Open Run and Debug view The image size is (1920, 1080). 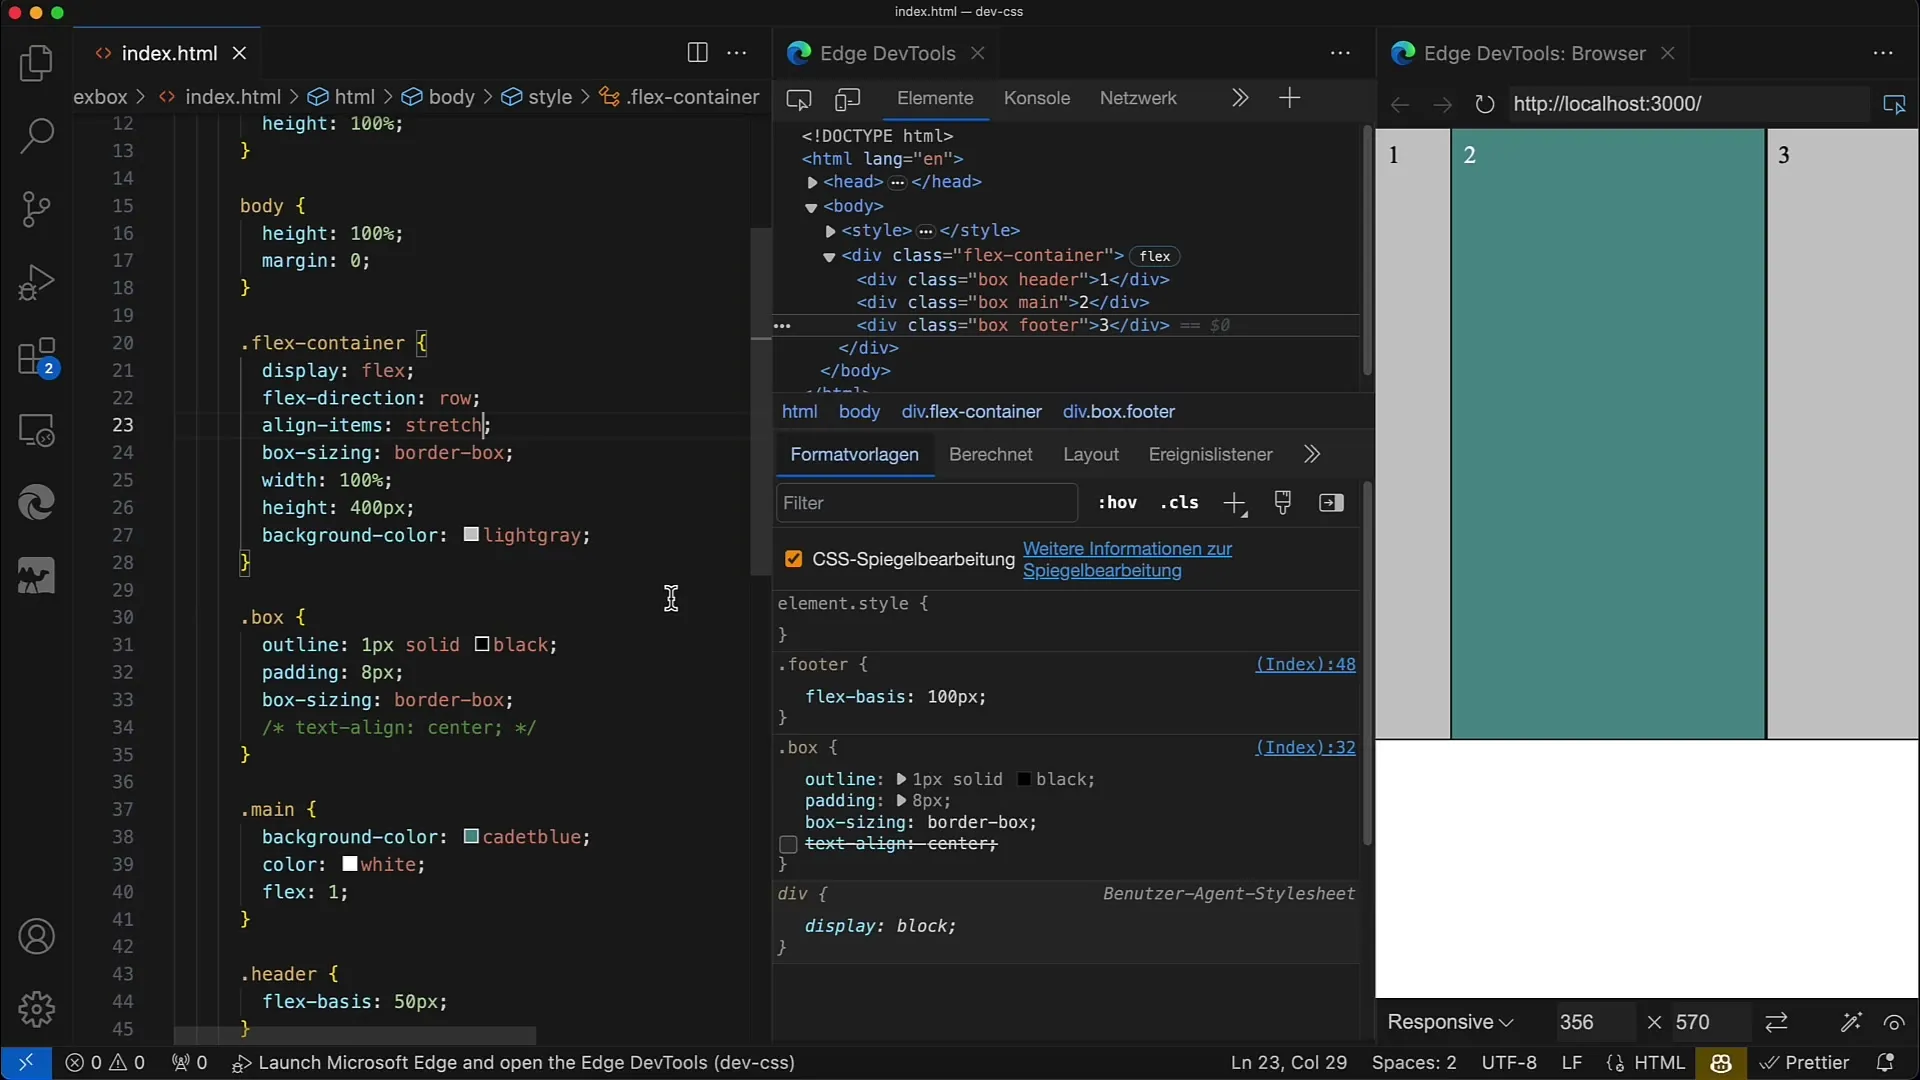coord(37,282)
